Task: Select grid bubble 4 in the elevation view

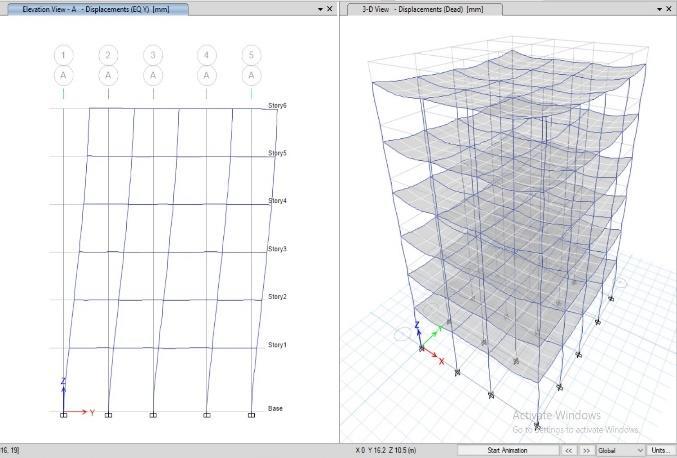Action: point(206,55)
